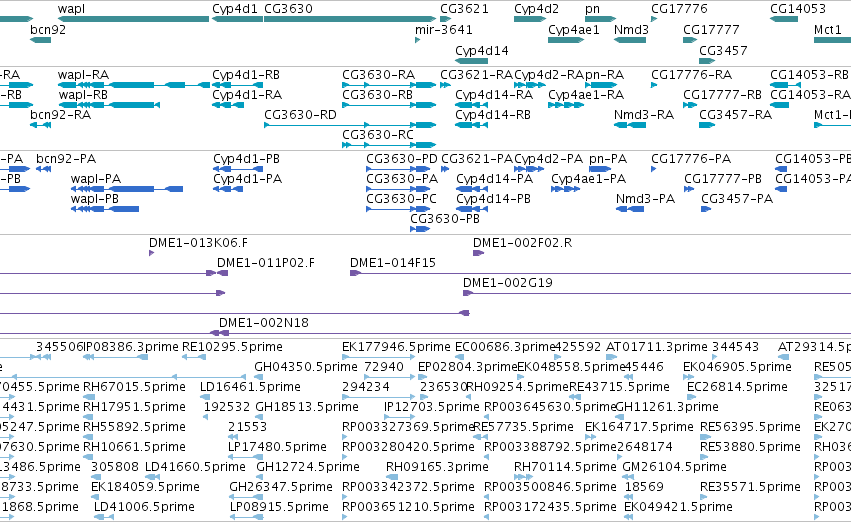Open the Nmd3-RA transcript label

coord(644,115)
